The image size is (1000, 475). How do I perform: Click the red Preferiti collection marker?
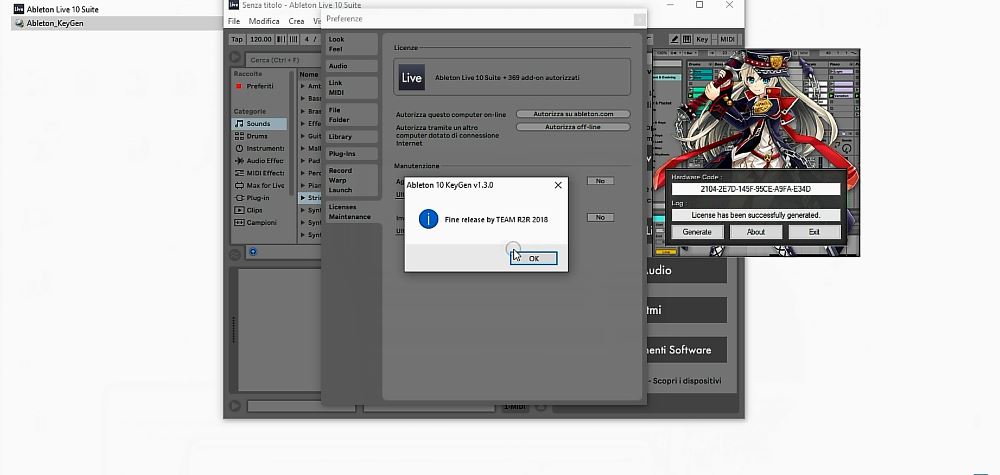239,86
